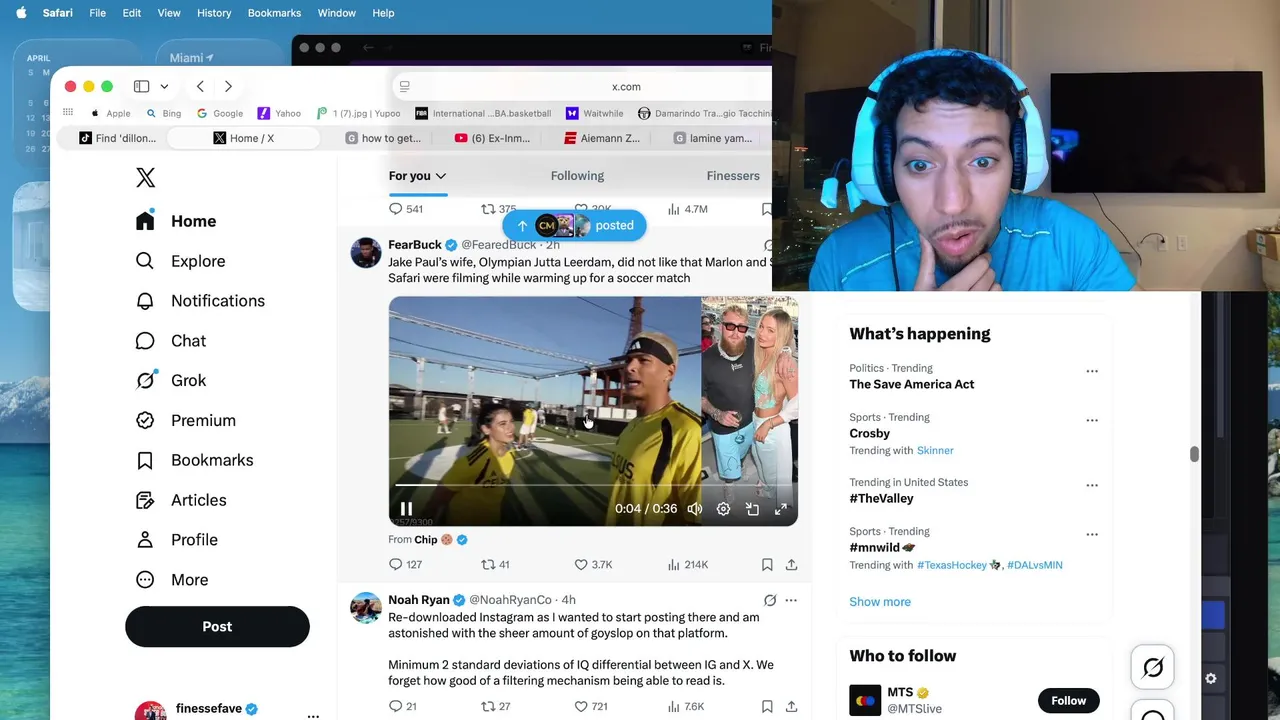The image size is (1280, 720).
Task: Click the X logo in sidebar
Action: pos(145,177)
